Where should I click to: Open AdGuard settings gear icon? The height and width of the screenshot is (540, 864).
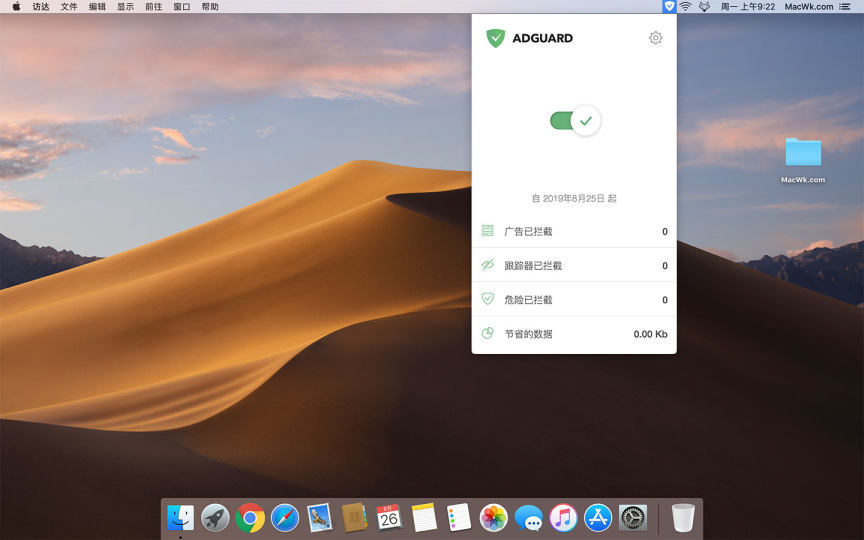tap(655, 38)
